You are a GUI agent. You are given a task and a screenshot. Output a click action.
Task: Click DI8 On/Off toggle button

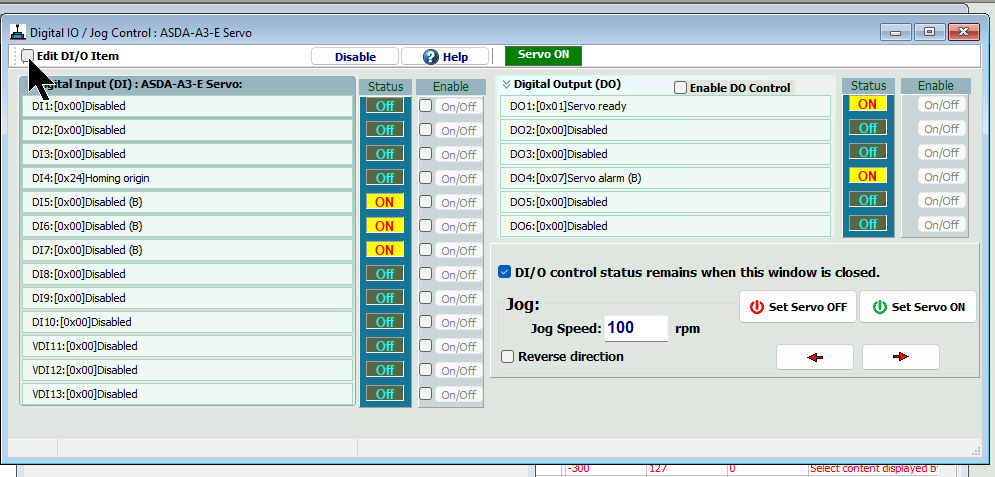click(x=458, y=275)
